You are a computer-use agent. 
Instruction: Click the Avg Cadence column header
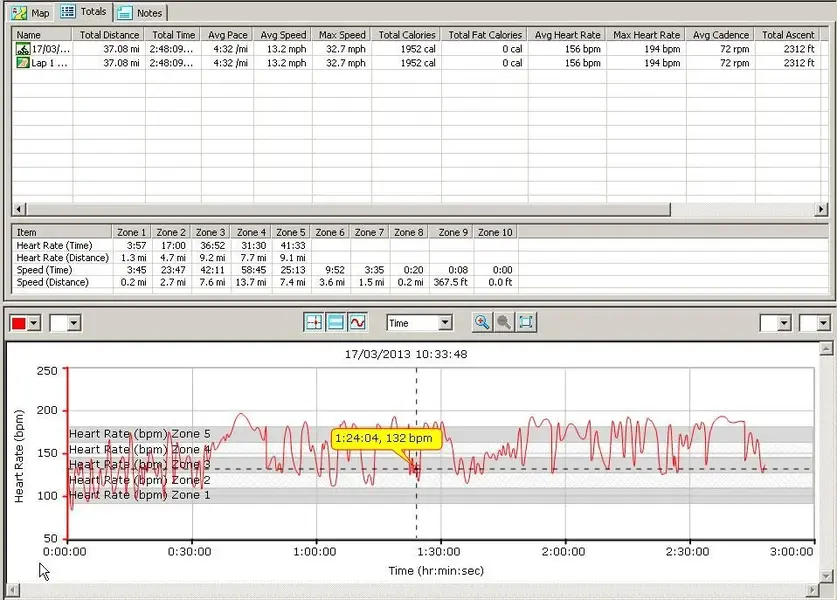tap(721, 35)
